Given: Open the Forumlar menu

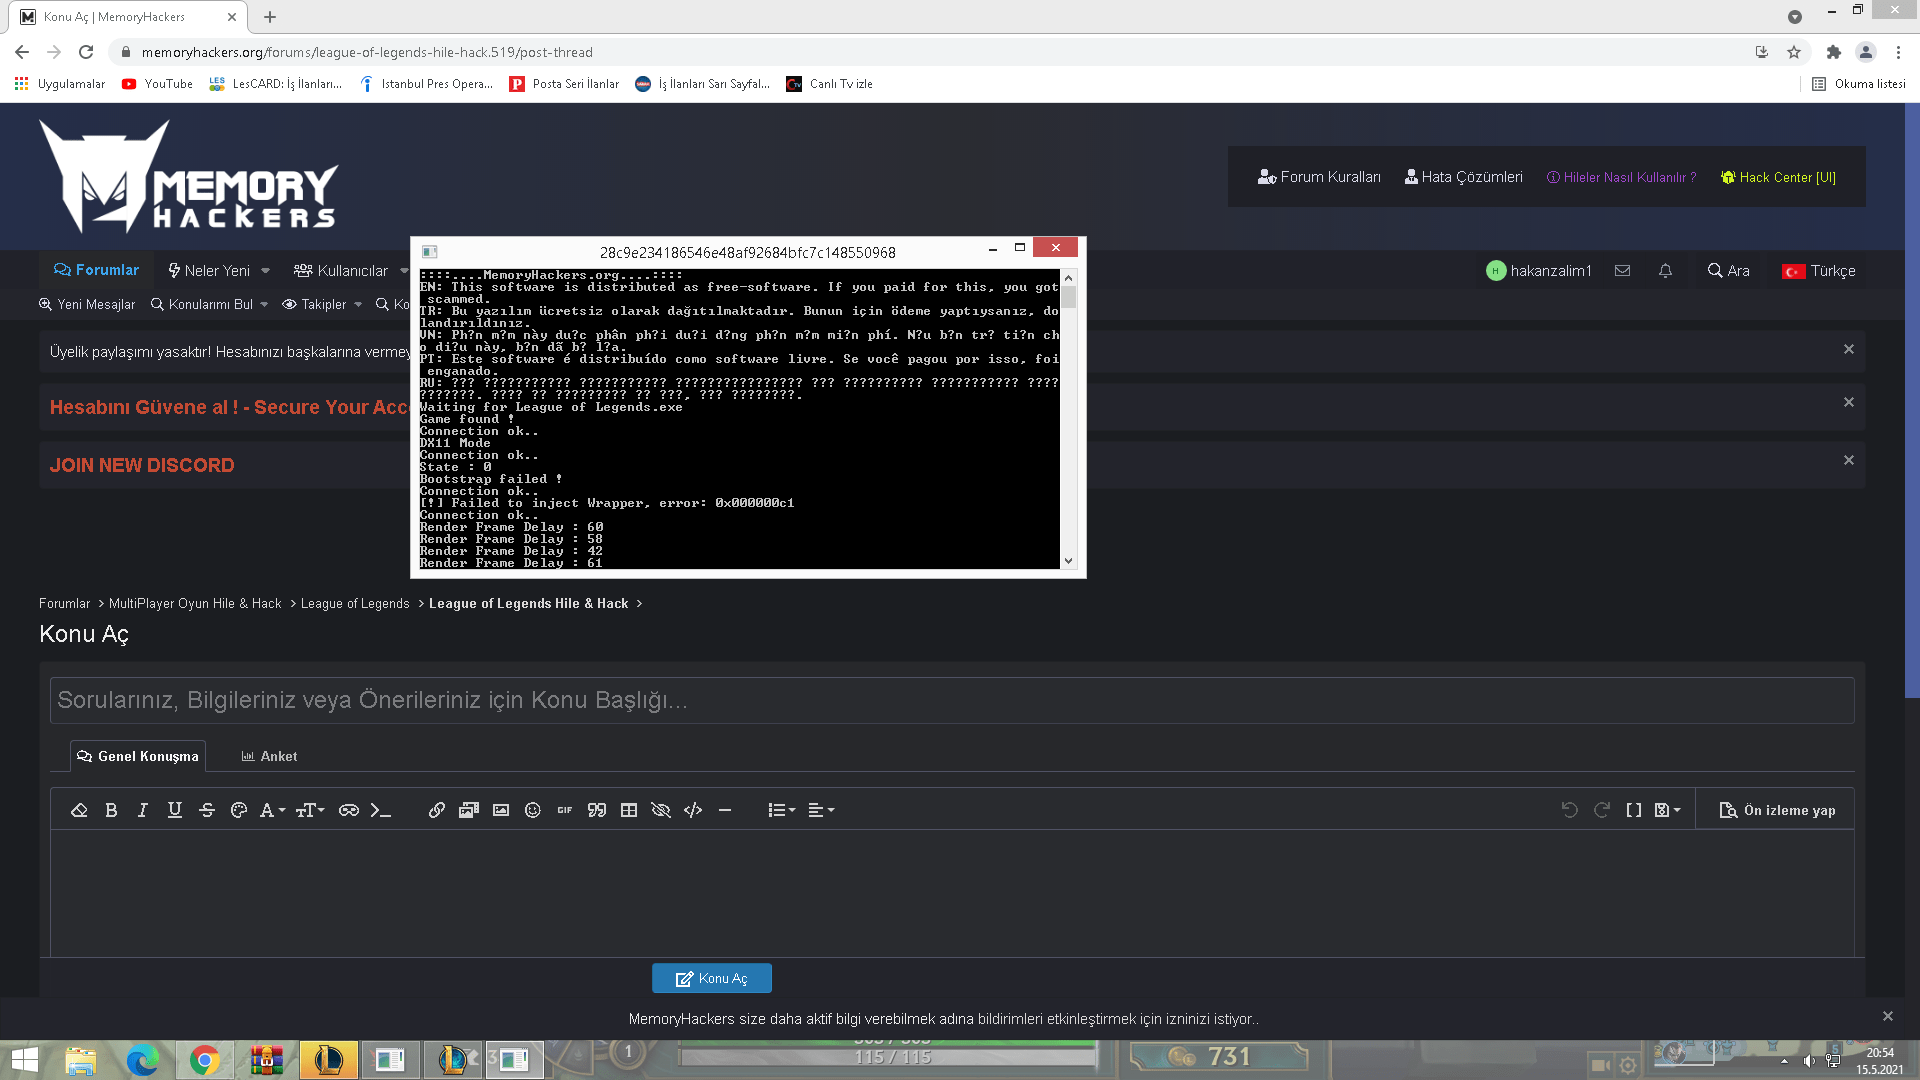Looking at the screenshot, I should 96,270.
